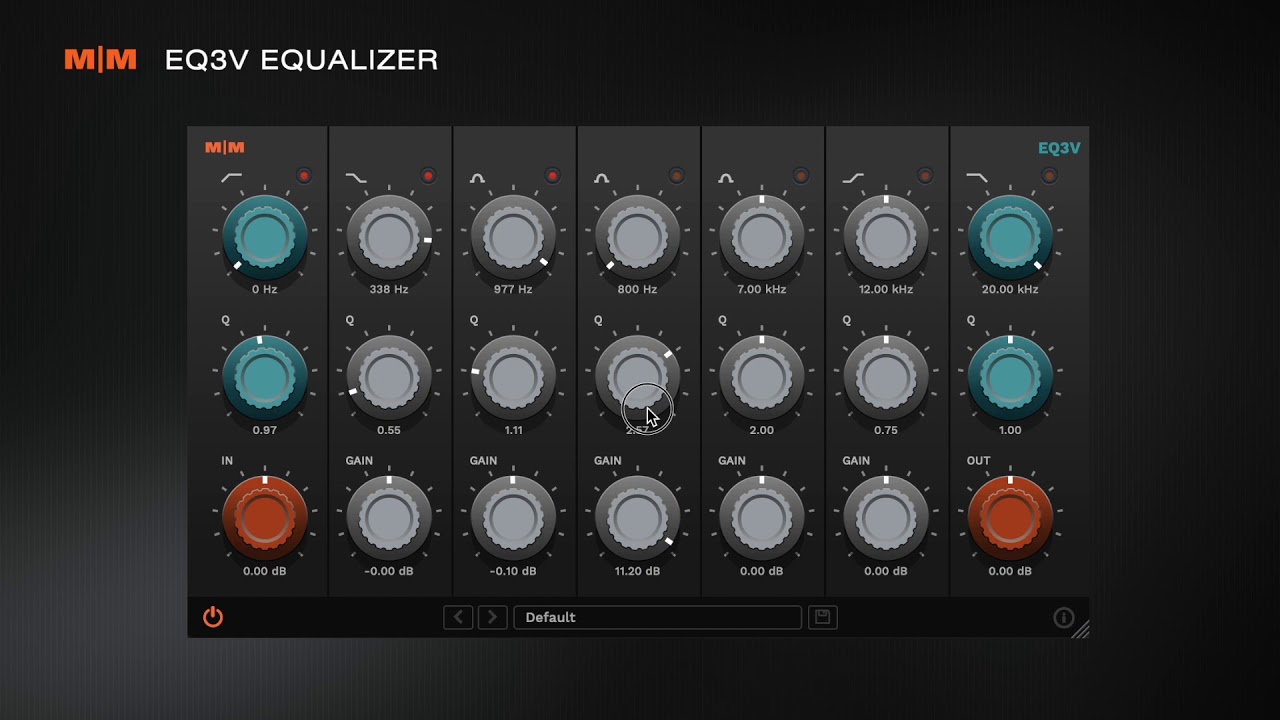Click the frequency knob reading 12.00 kHz
Viewport: 1280px width, 720px height.
coord(885,237)
